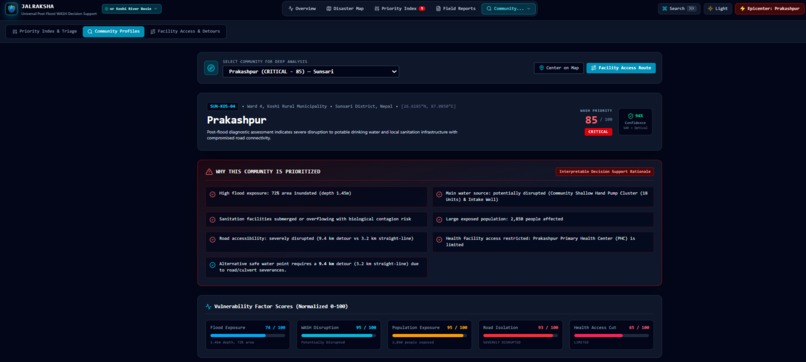Select the Community Profiles sub-tab
This screenshot has width=806, height=362.
tap(114, 31)
